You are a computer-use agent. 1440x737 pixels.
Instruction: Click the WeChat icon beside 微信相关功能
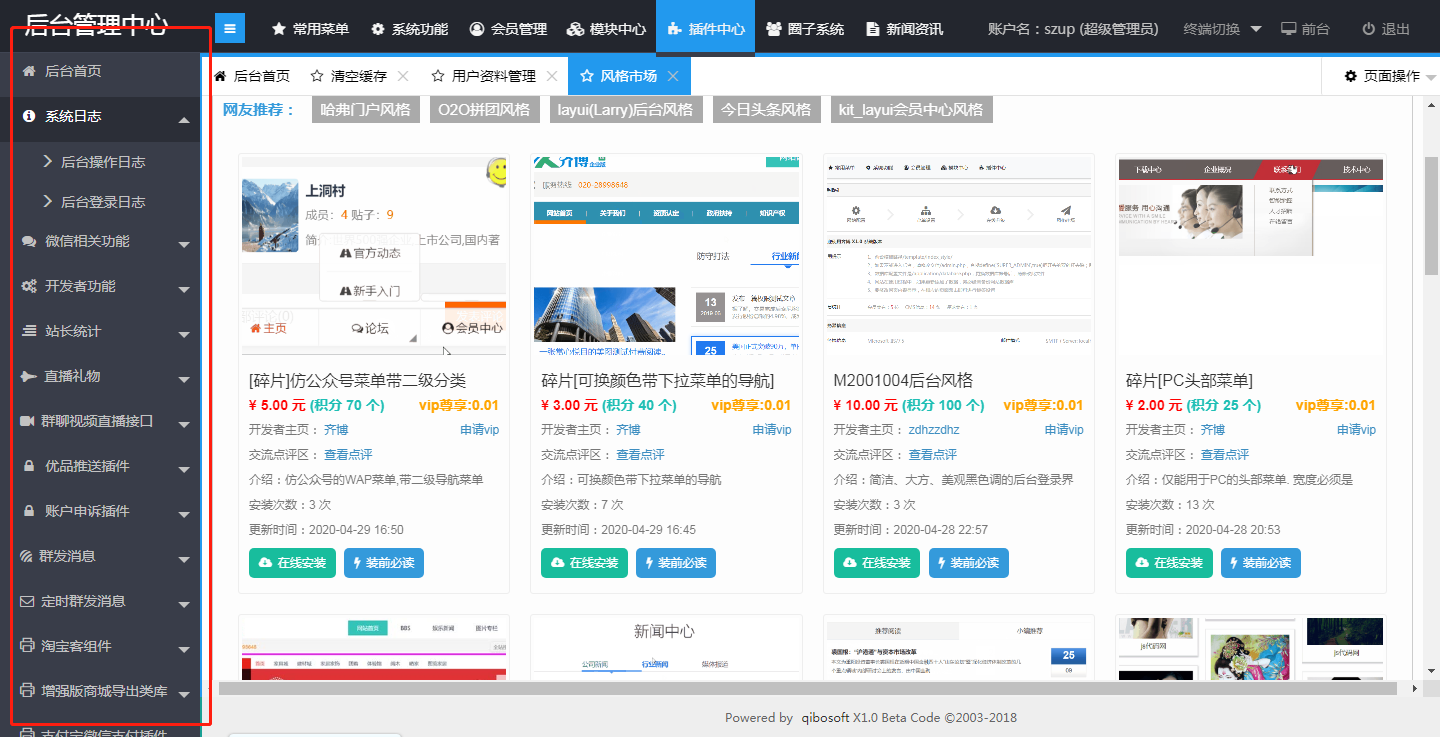point(28,241)
